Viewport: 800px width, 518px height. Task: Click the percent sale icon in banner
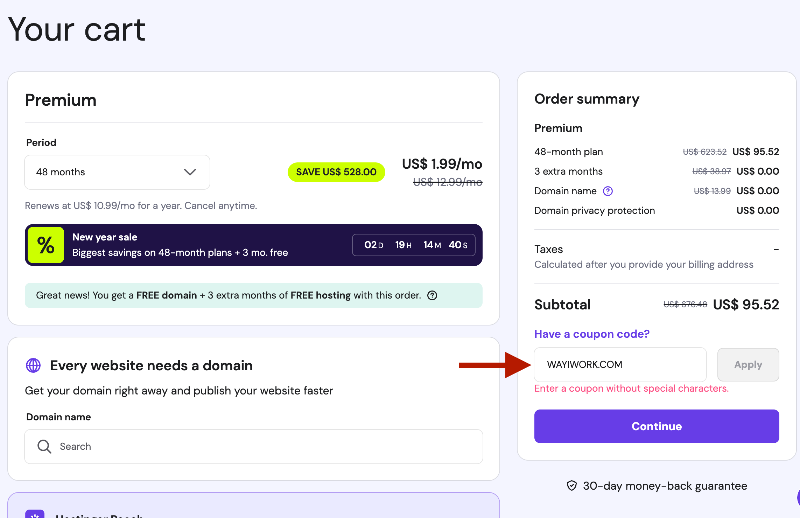point(45,245)
